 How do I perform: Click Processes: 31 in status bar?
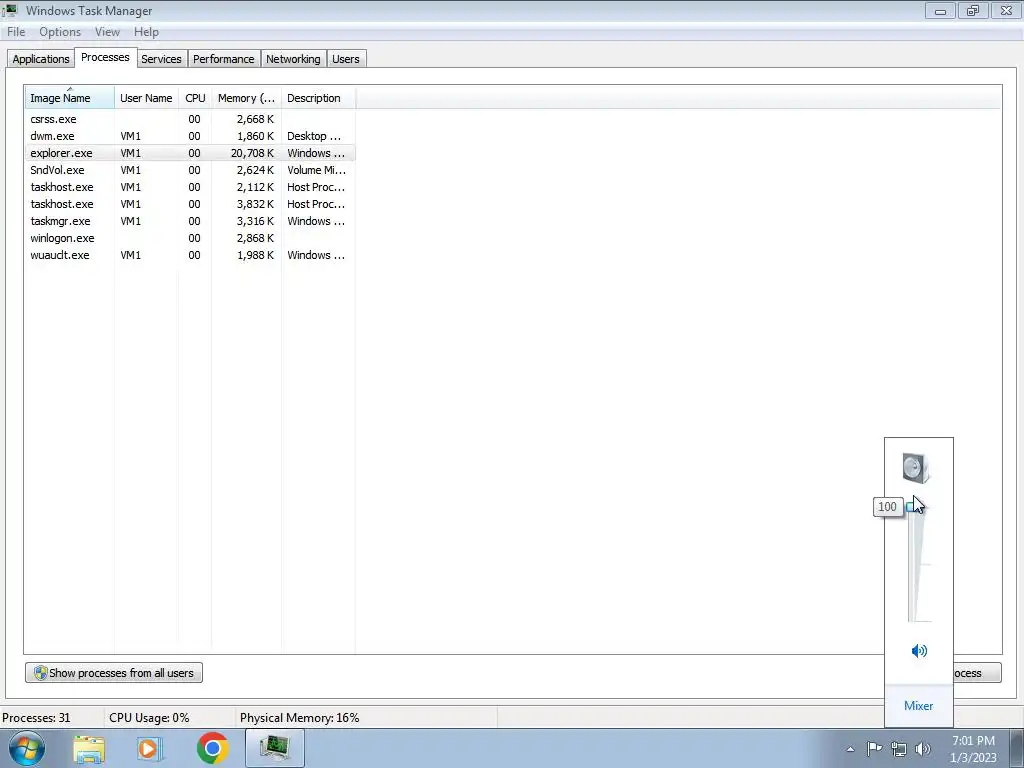(36, 718)
